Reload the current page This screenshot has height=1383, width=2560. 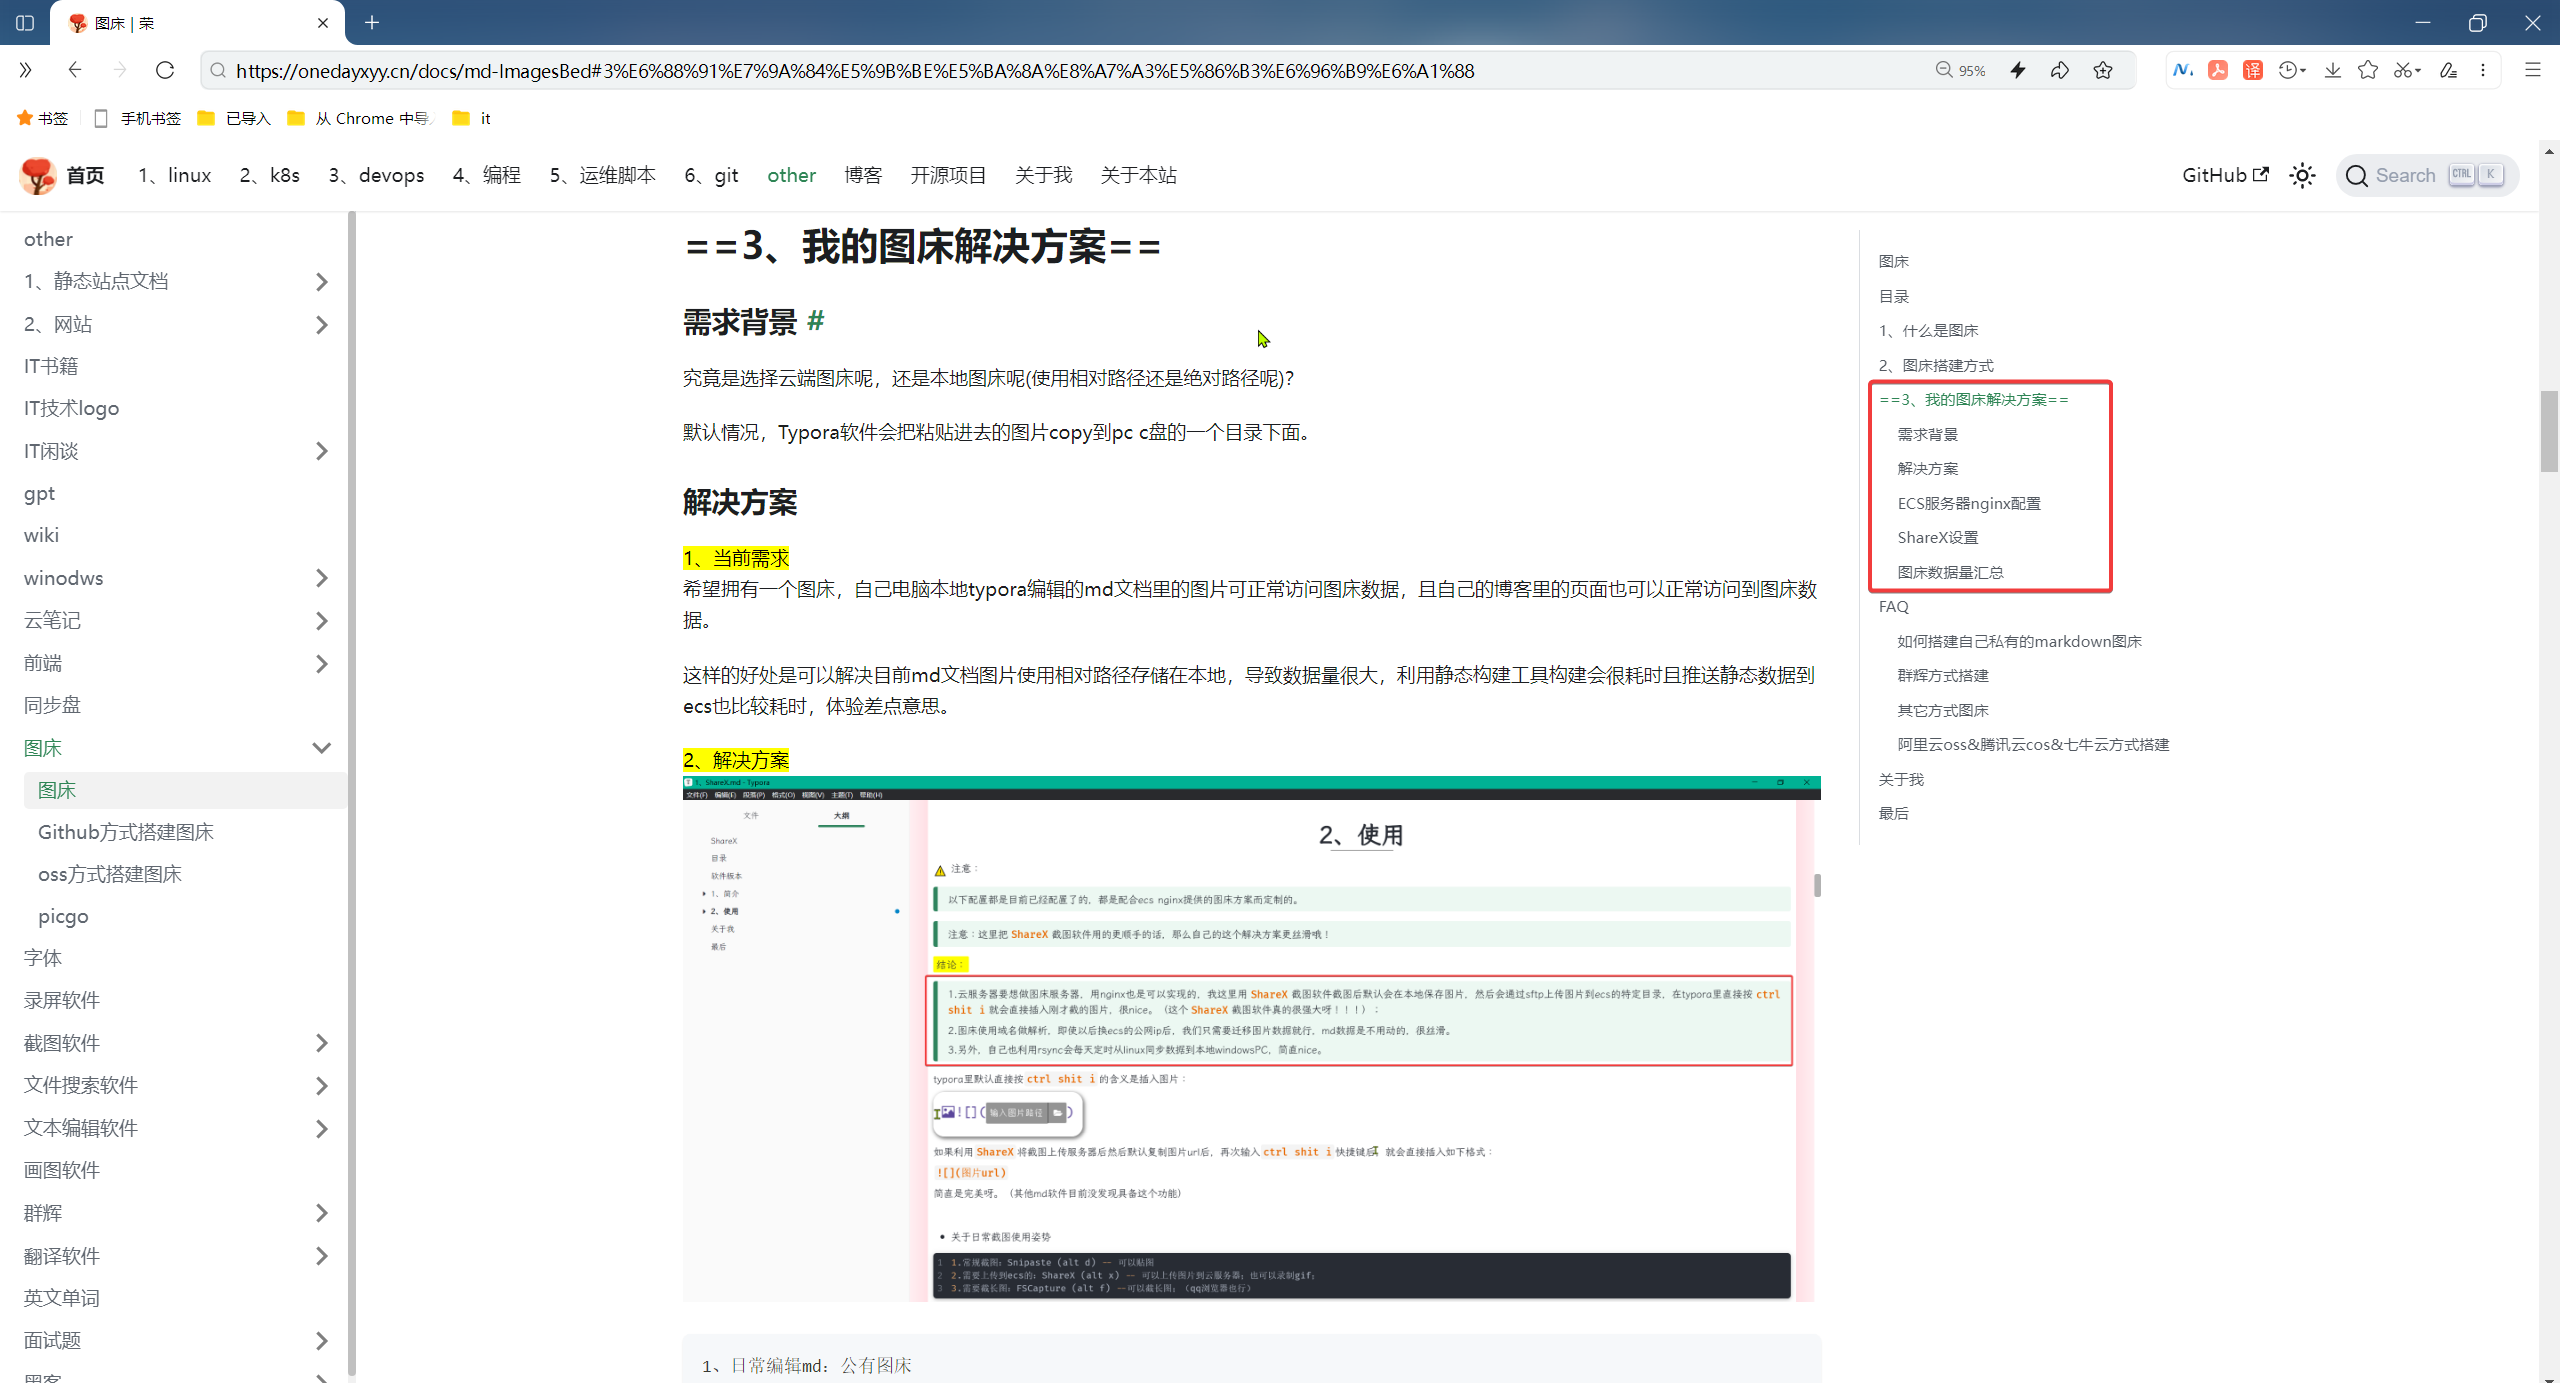[x=165, y=70]
